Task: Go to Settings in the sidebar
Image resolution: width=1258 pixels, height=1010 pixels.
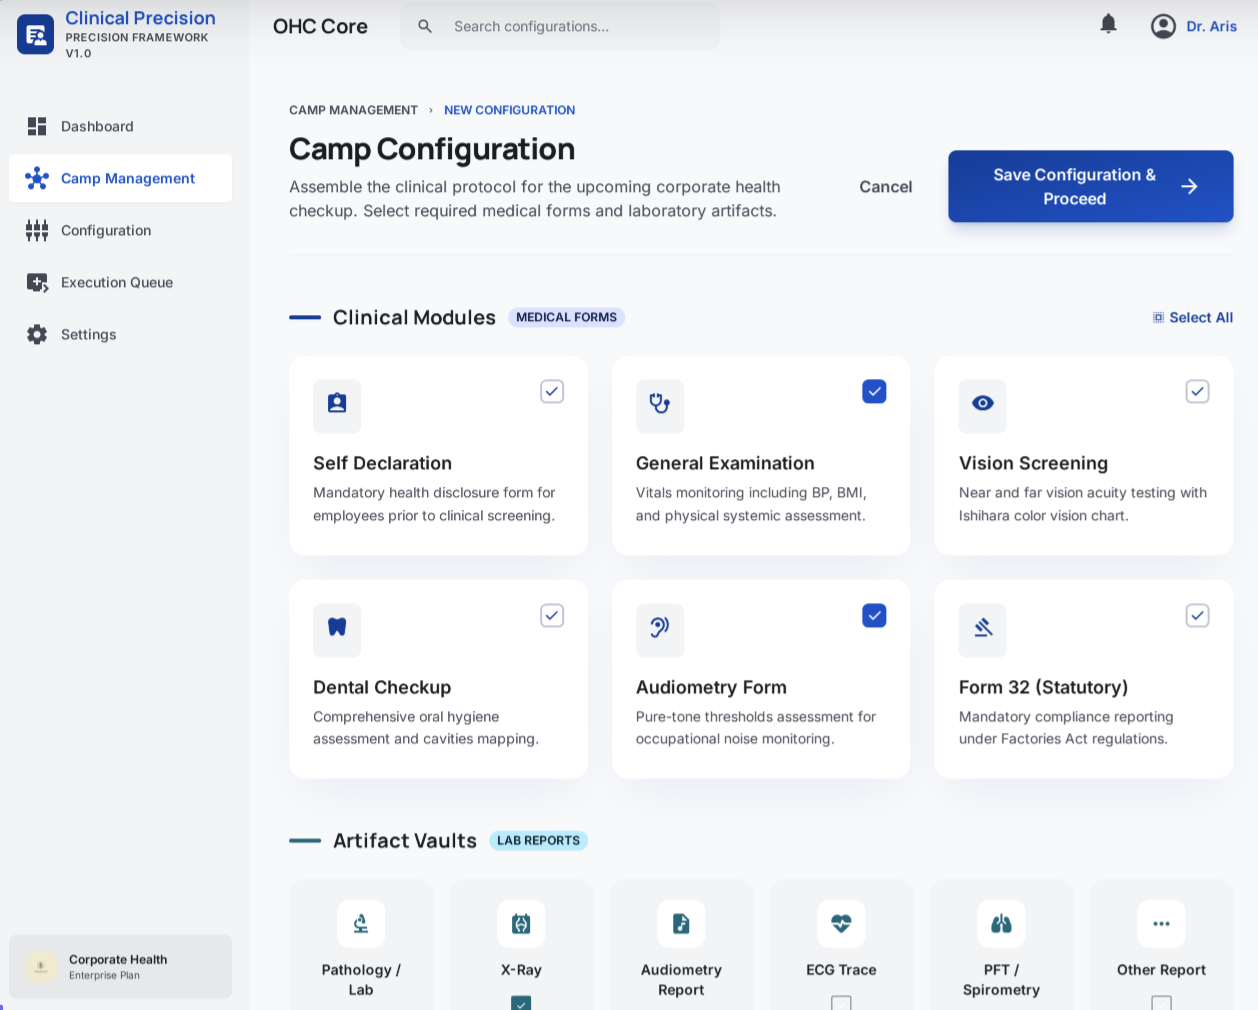Action: click(88, 335)
